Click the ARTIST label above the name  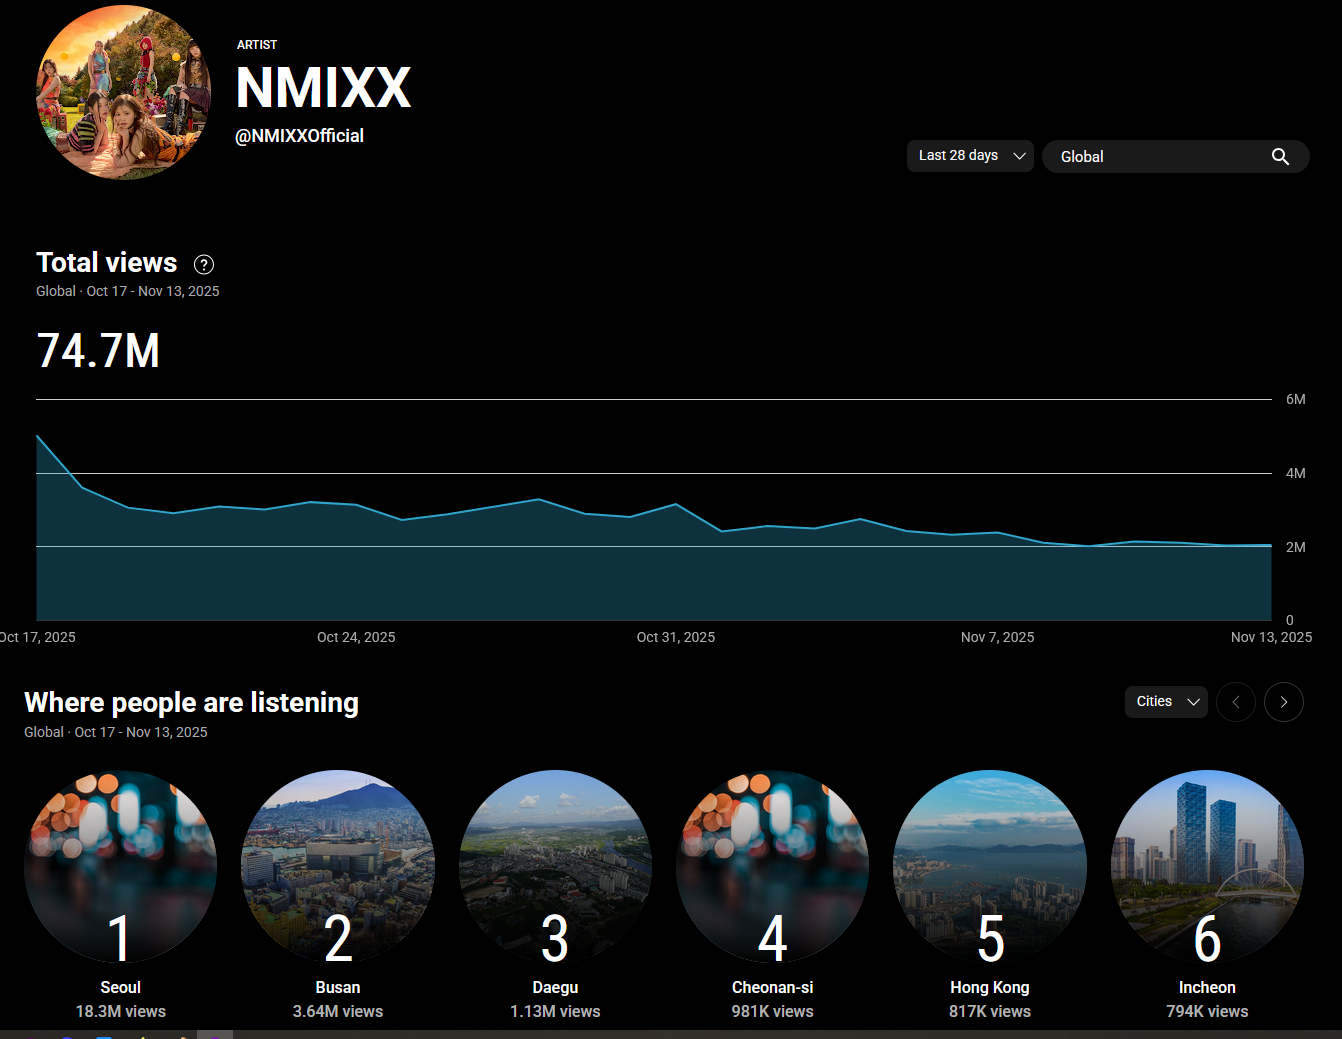257,45
